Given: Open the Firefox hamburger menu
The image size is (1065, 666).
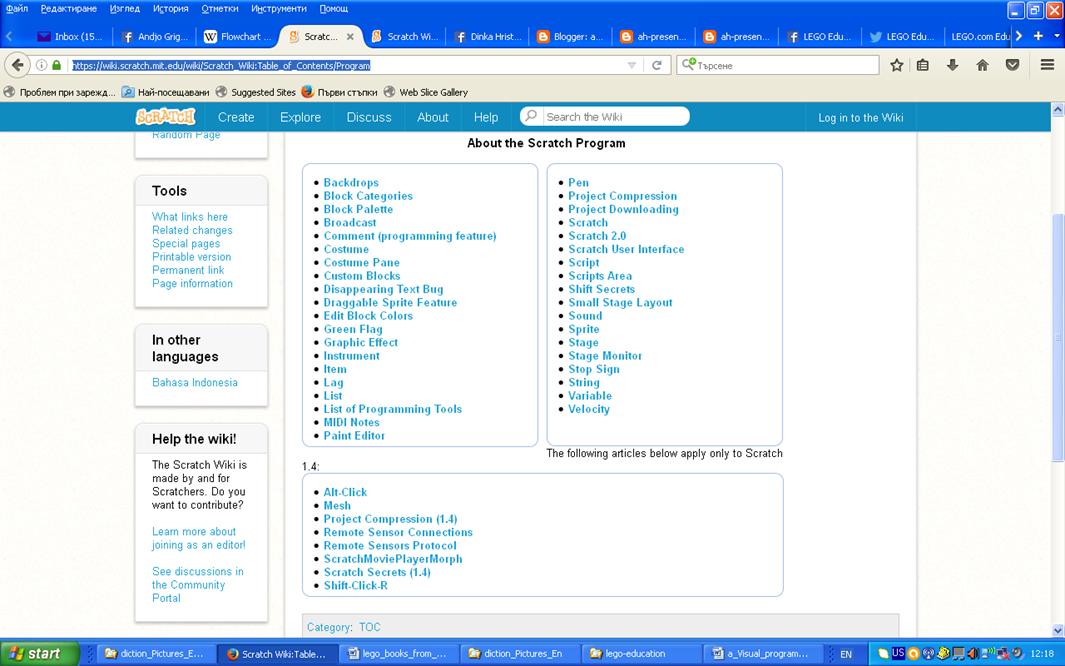Looking at the screenshot, I should pyautogui.click(x=1046, y=64).
